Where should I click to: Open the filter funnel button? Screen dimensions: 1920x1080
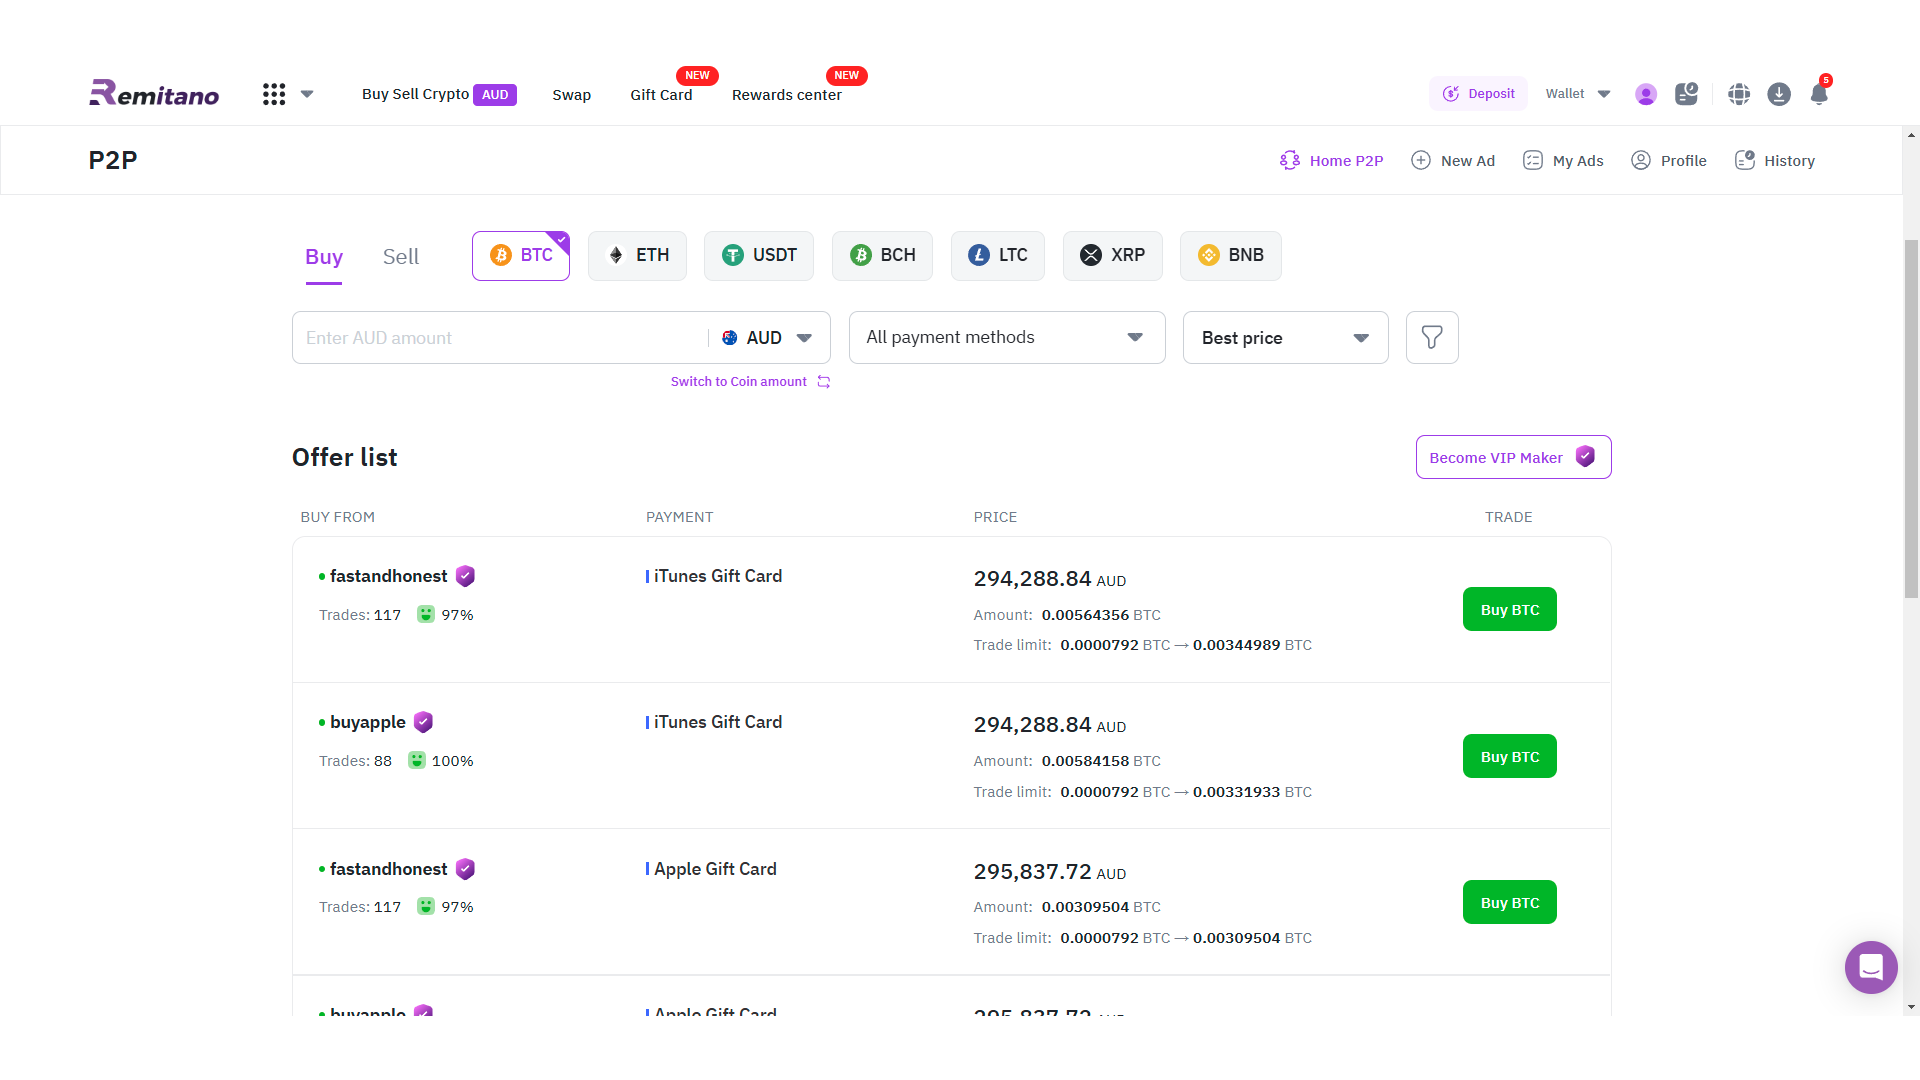(1432, 338)
